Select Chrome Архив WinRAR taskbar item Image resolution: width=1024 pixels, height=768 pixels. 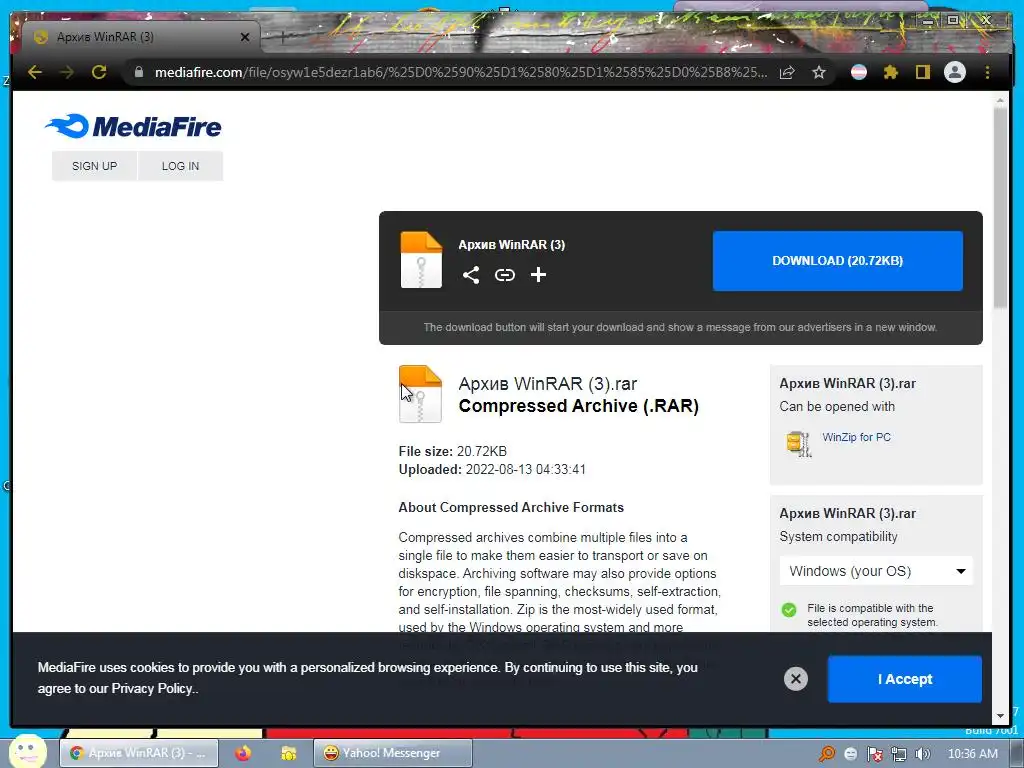click(139, 753)
